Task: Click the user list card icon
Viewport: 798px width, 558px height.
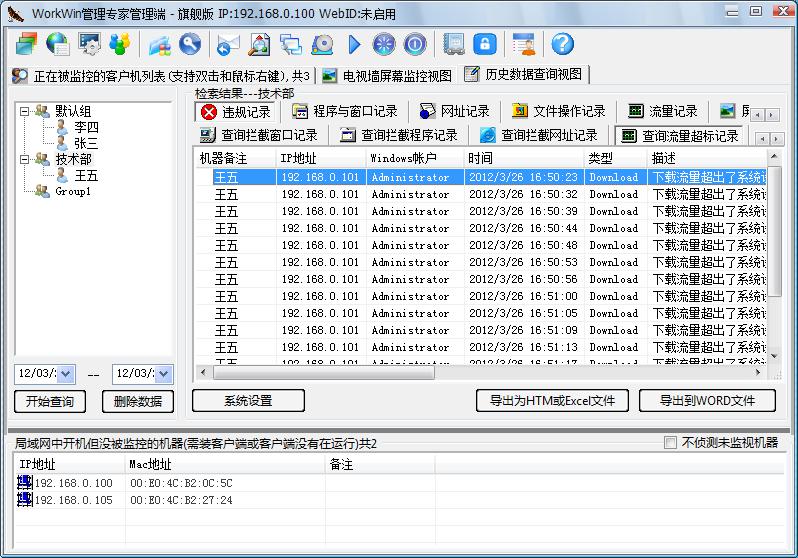Action: click(524, 44)
